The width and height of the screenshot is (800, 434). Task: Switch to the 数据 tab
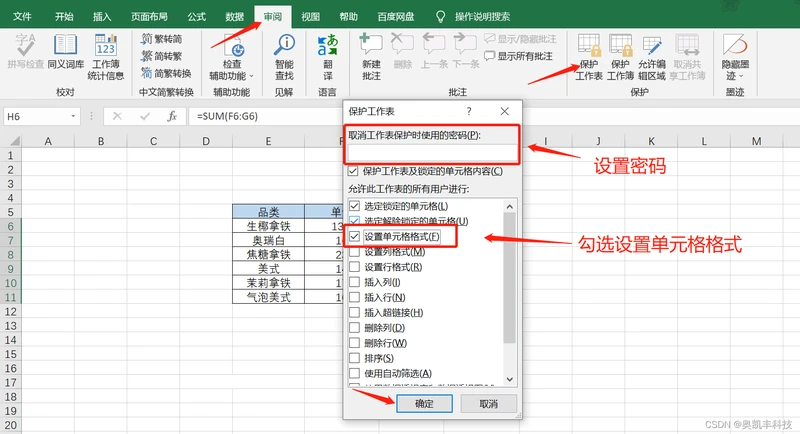point(235,17)
